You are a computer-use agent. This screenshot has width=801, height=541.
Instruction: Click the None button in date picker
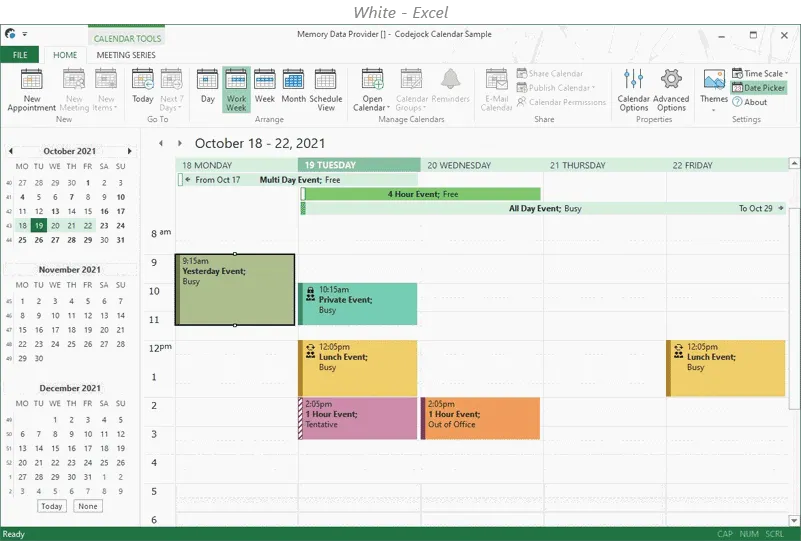88,506
